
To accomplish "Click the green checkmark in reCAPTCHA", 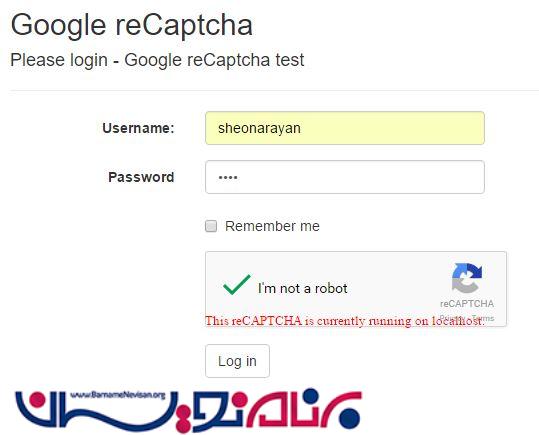I will [236, 284].
